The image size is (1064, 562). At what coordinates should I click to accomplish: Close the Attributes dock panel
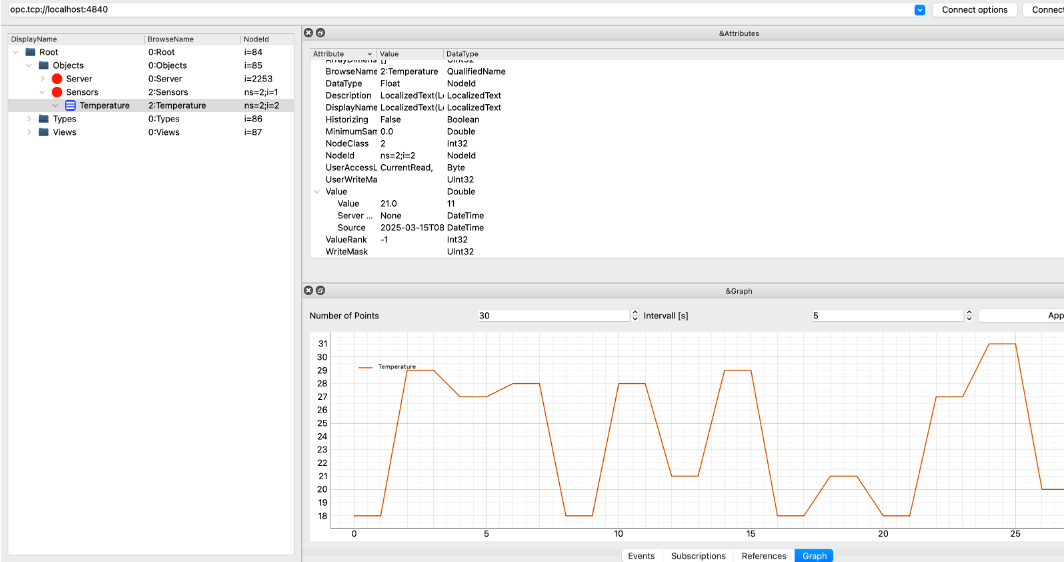(309, 33)
